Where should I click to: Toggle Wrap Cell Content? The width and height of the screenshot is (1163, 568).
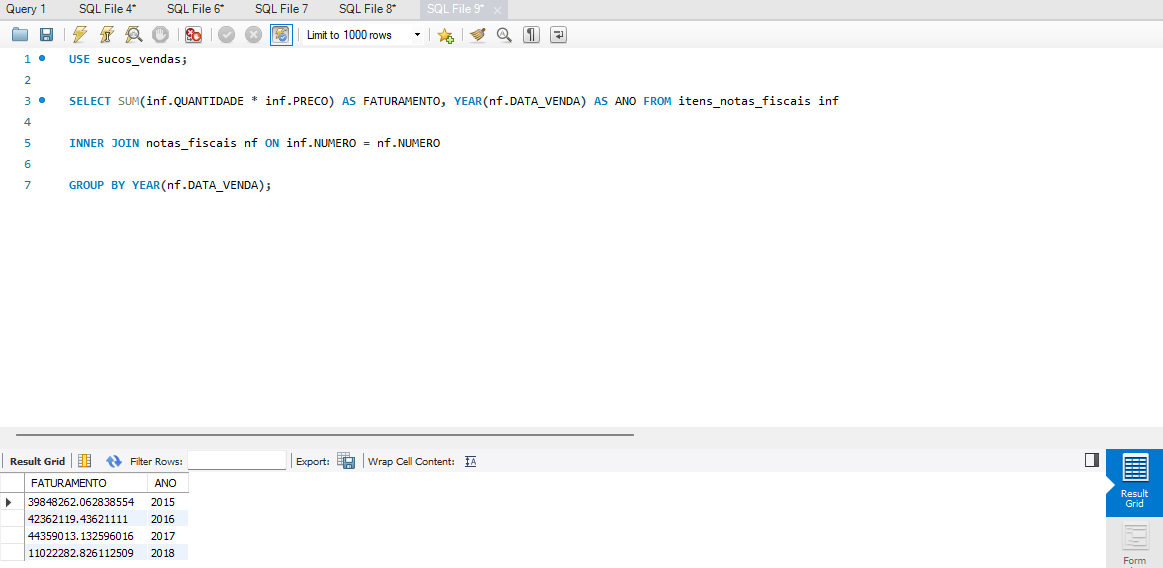click(470, 461)
